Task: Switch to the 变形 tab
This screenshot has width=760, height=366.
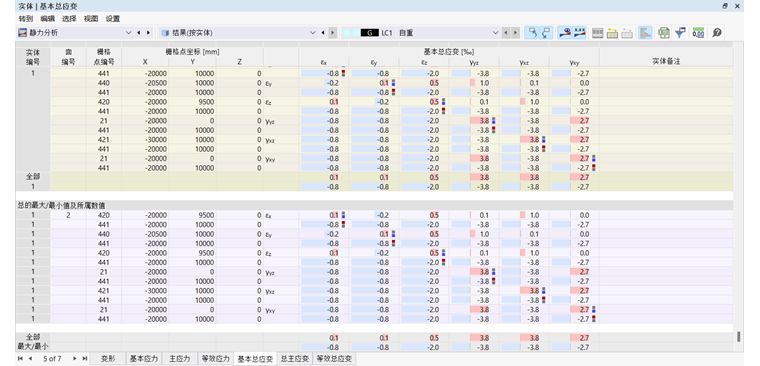Action: [x=108, y=359]
